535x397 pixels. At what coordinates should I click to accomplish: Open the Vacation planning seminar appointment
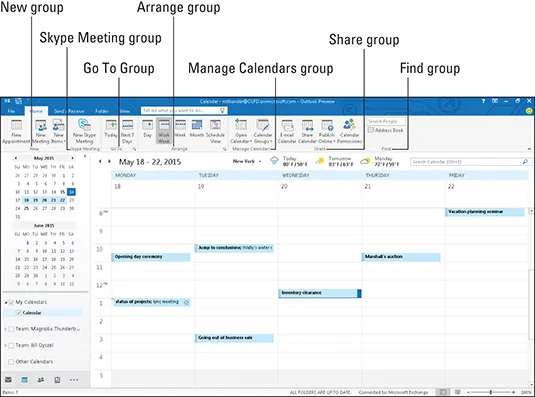coord(485,212)
